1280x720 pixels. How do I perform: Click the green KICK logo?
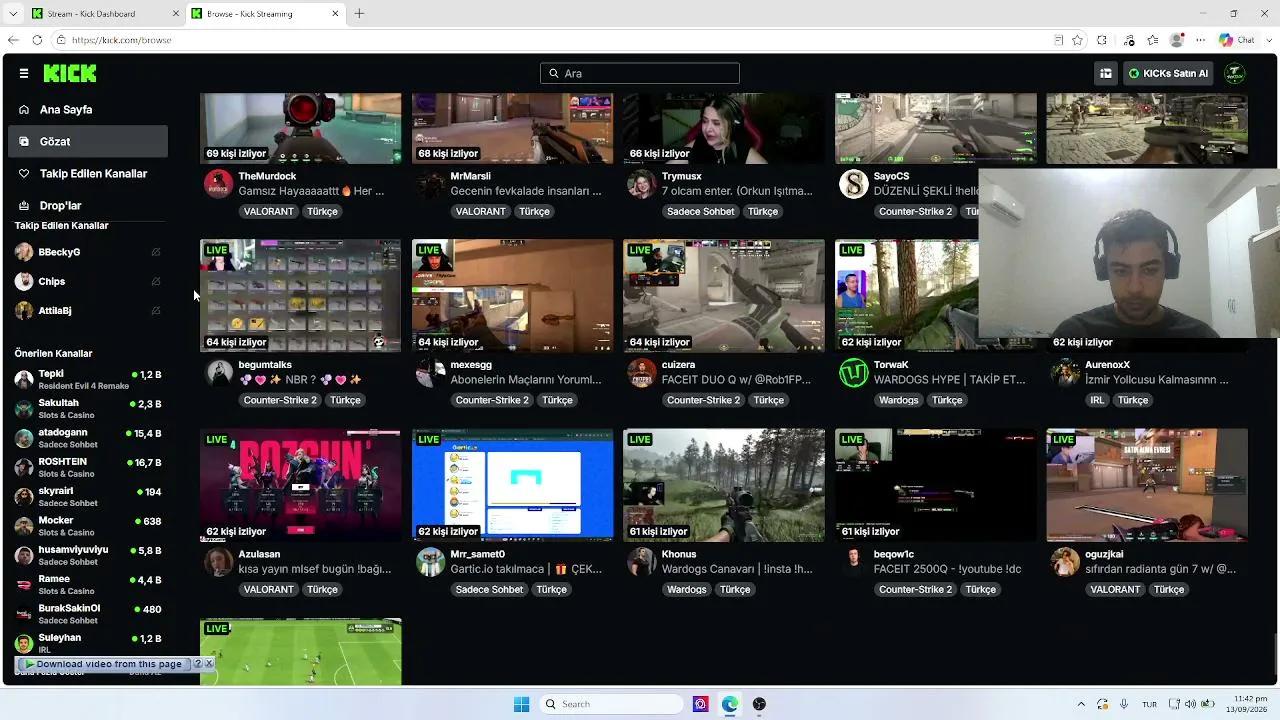70,73
